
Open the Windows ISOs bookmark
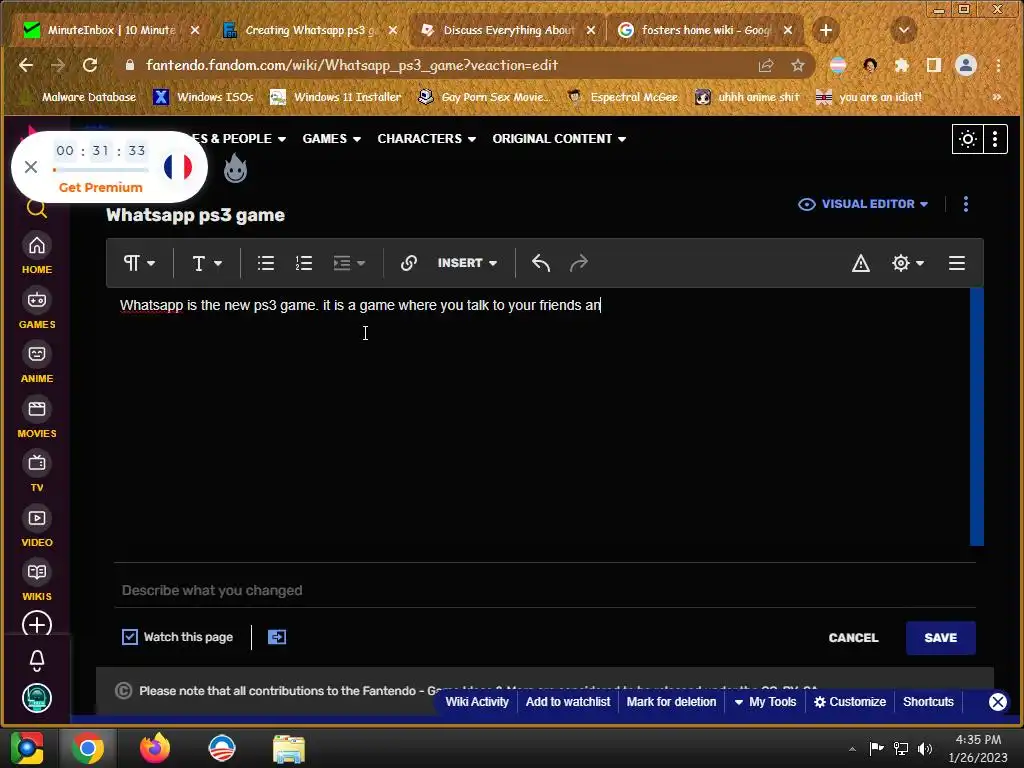pos(204,97)
